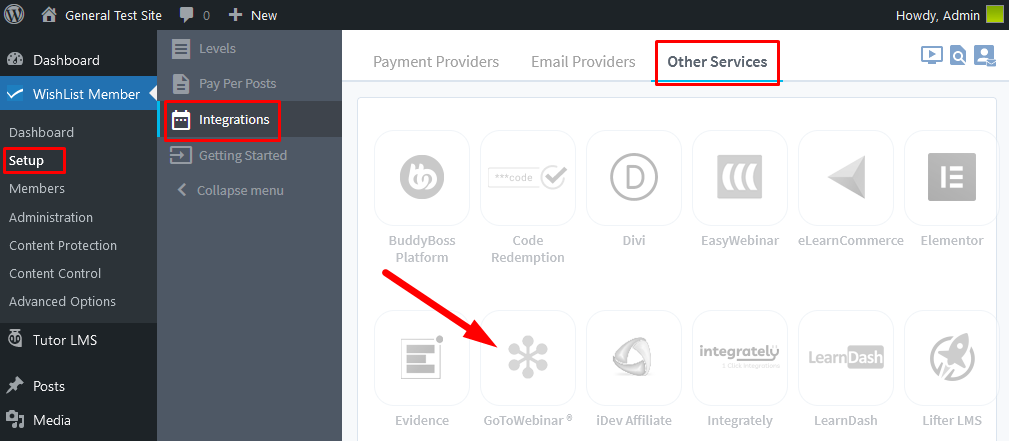
Task: Click the BuddyBoss Platform label text
Action: tap(422, 249)
